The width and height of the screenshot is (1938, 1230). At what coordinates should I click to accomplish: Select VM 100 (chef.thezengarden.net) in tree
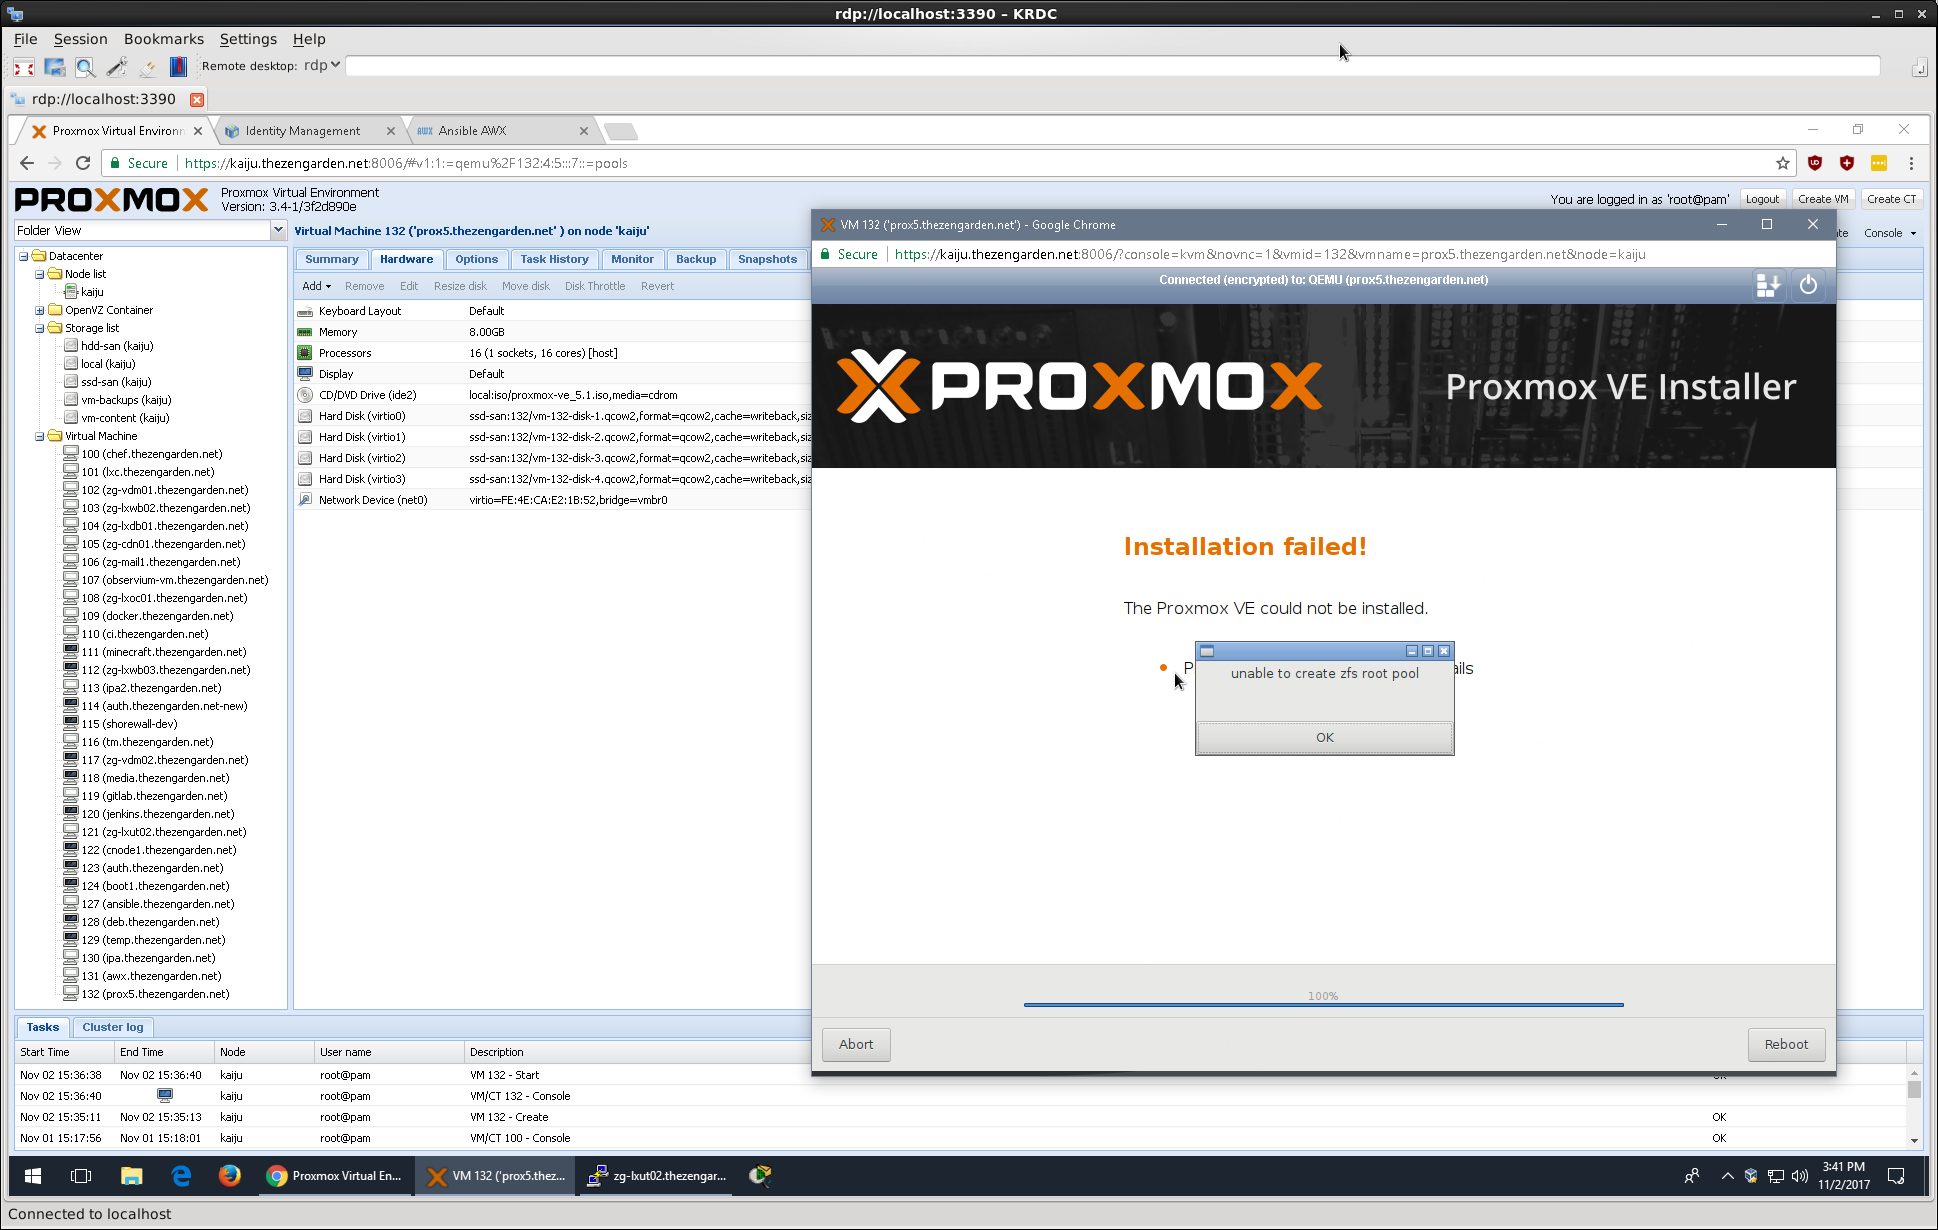152,454
